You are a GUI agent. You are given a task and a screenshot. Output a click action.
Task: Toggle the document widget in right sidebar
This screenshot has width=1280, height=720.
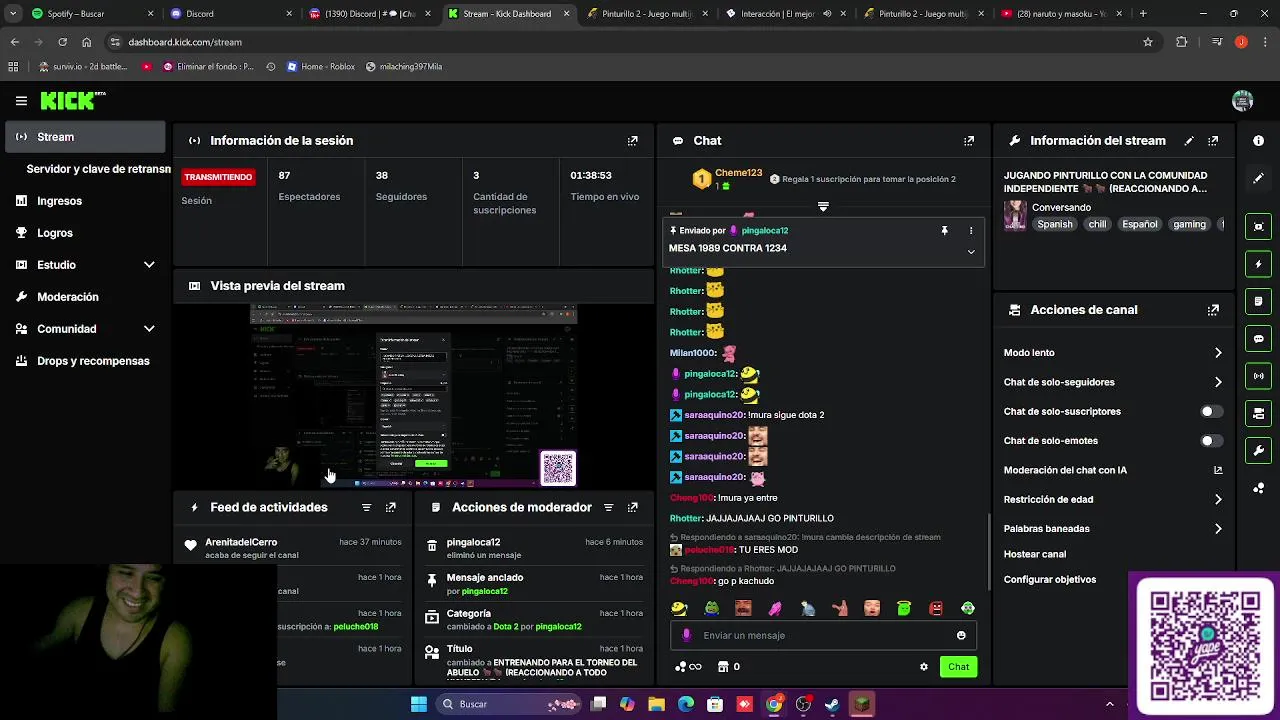click(1259, 301)
